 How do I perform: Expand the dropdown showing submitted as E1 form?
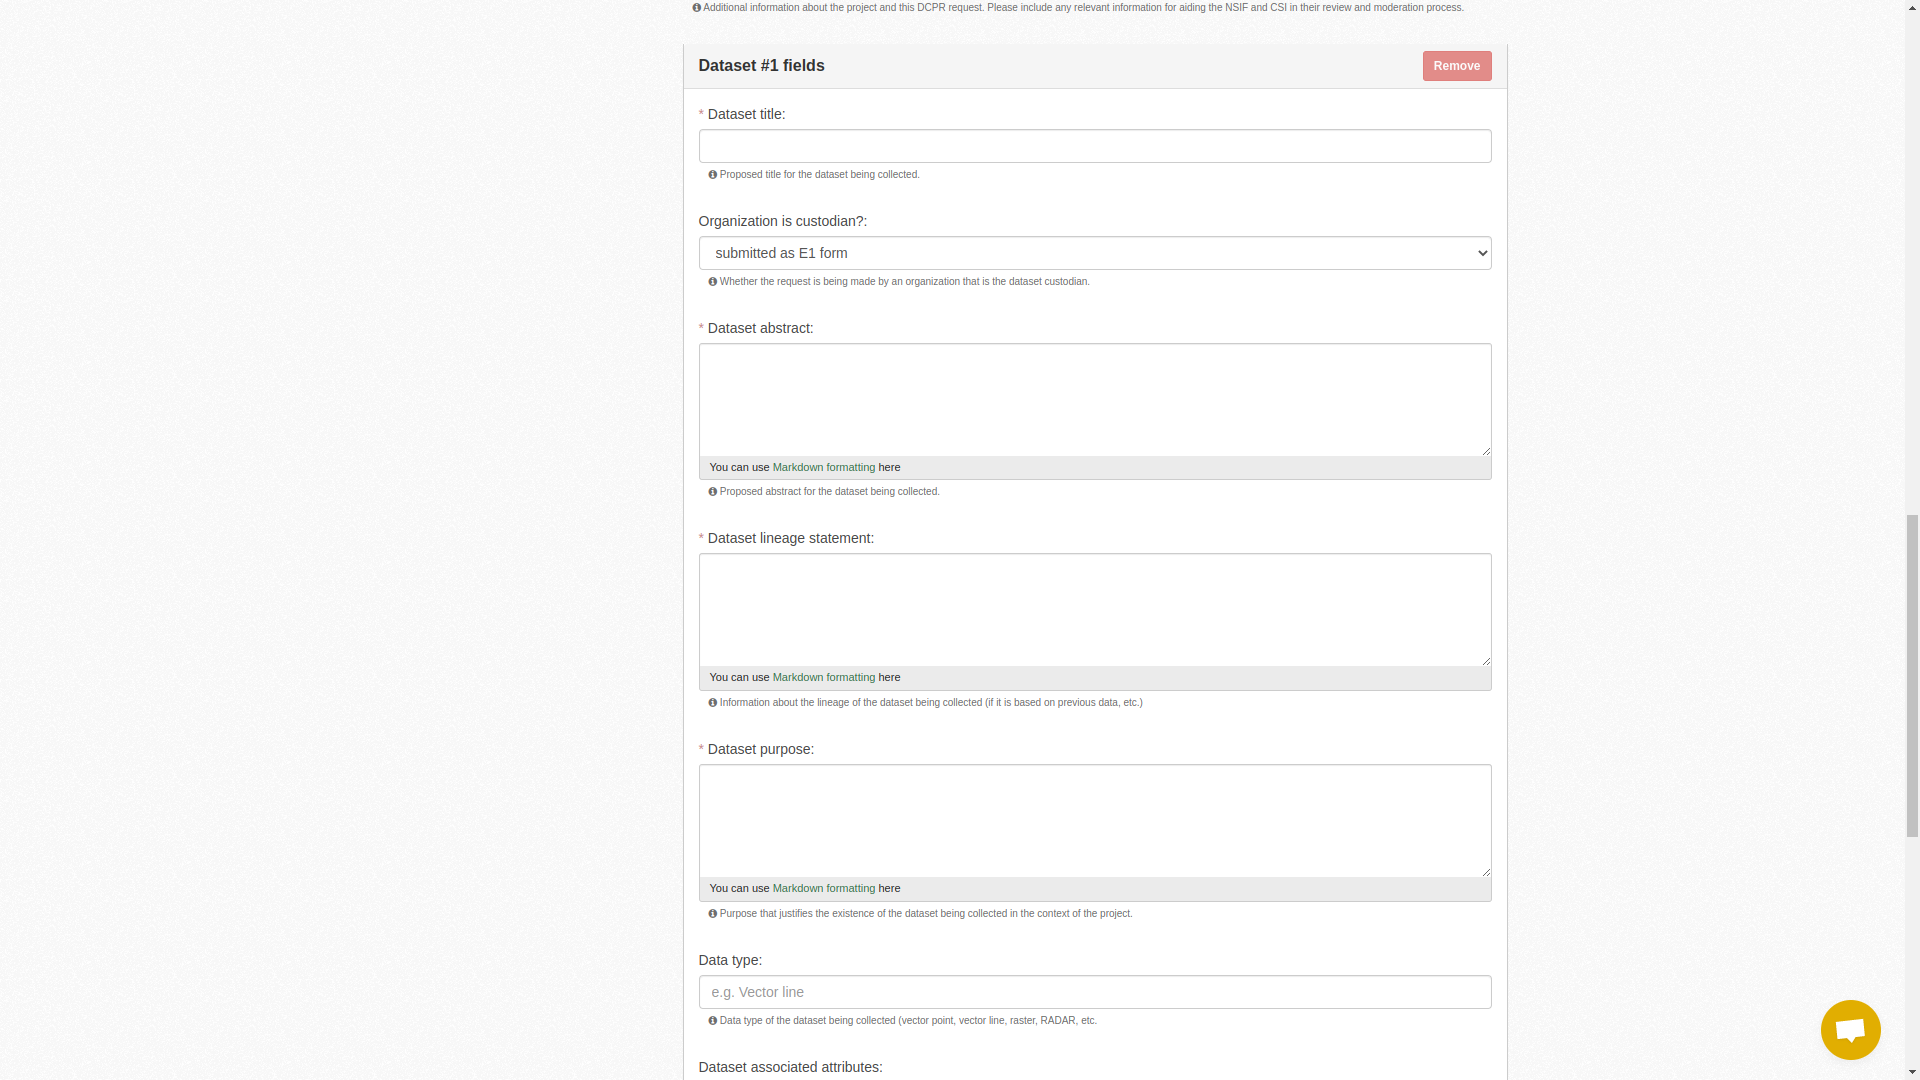[x=1094, y=253]
